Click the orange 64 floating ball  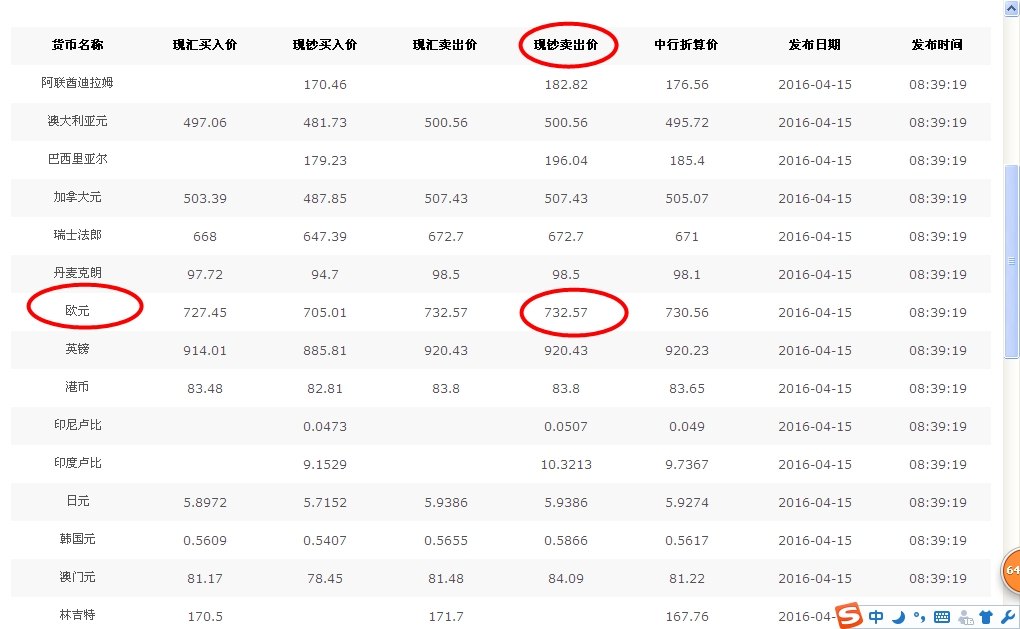[x=1011, y=570]
